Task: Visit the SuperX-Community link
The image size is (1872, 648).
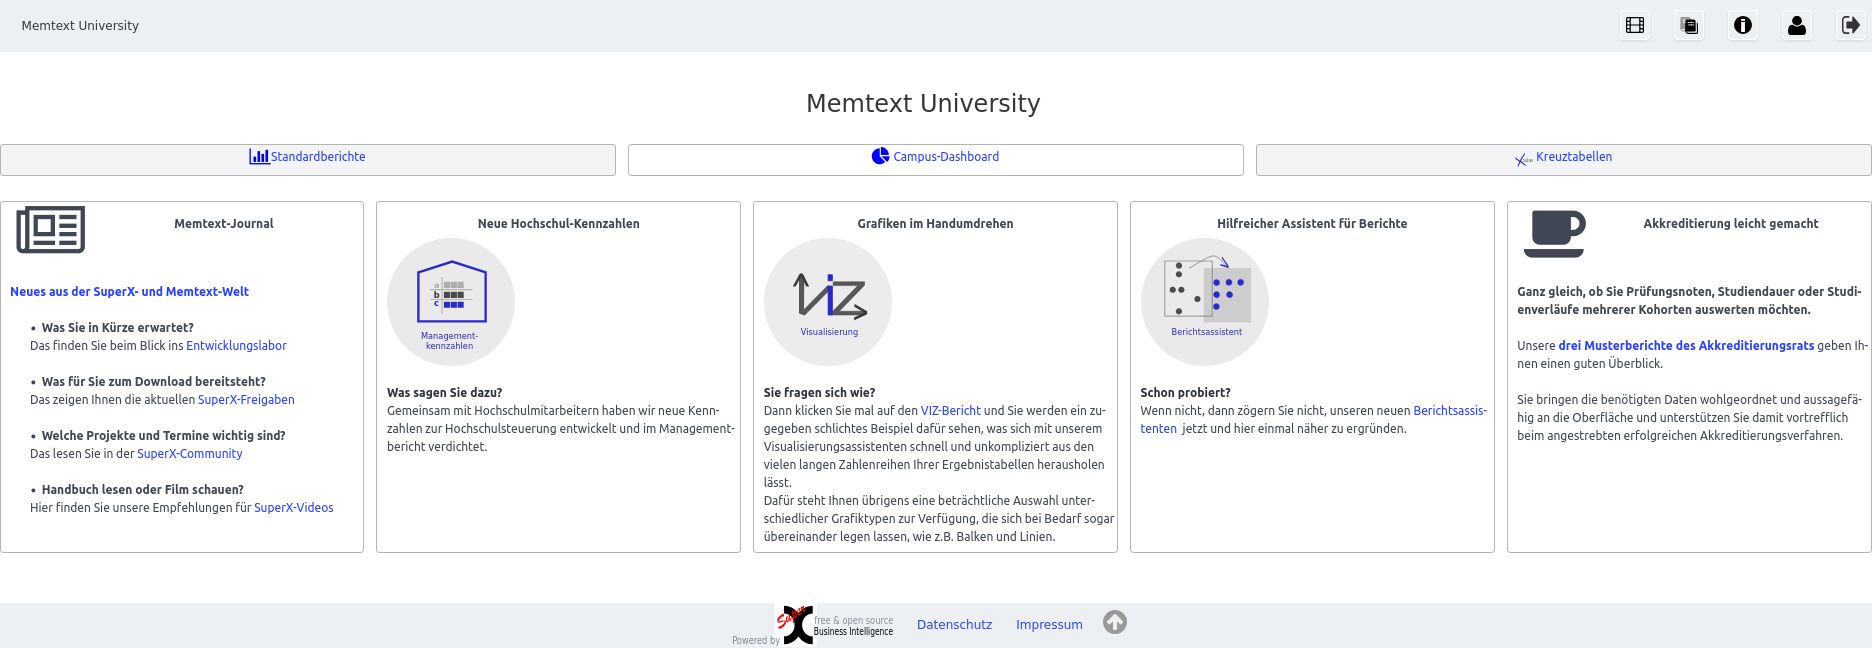Action: [189, 454]
